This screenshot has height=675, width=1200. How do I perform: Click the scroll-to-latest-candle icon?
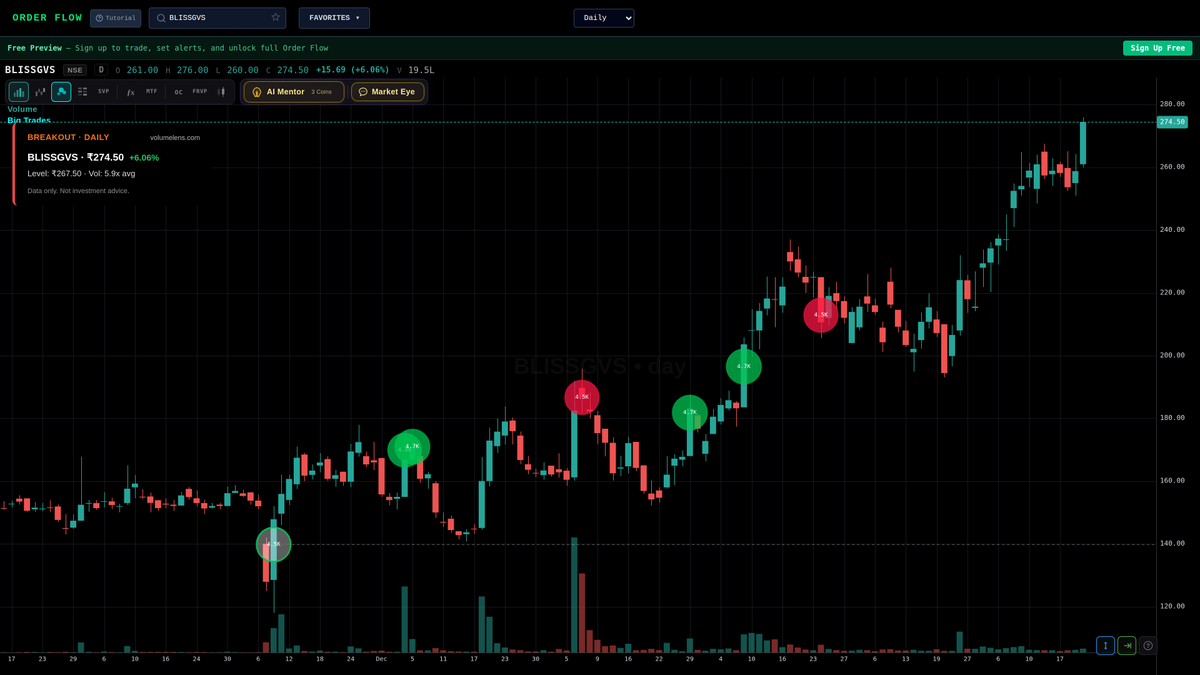(x=1126, y=645)
